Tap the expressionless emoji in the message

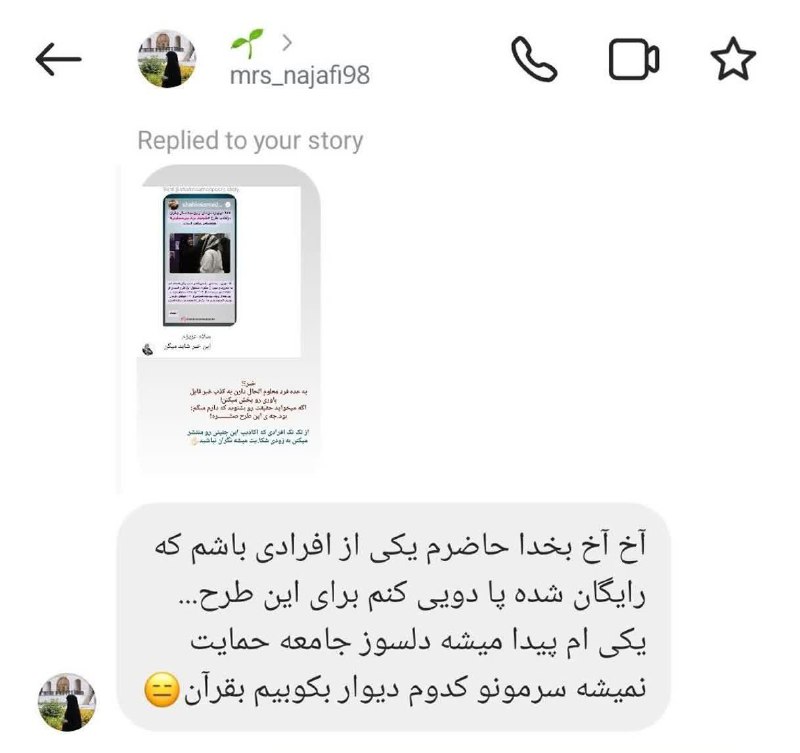(x=162, y=689)
